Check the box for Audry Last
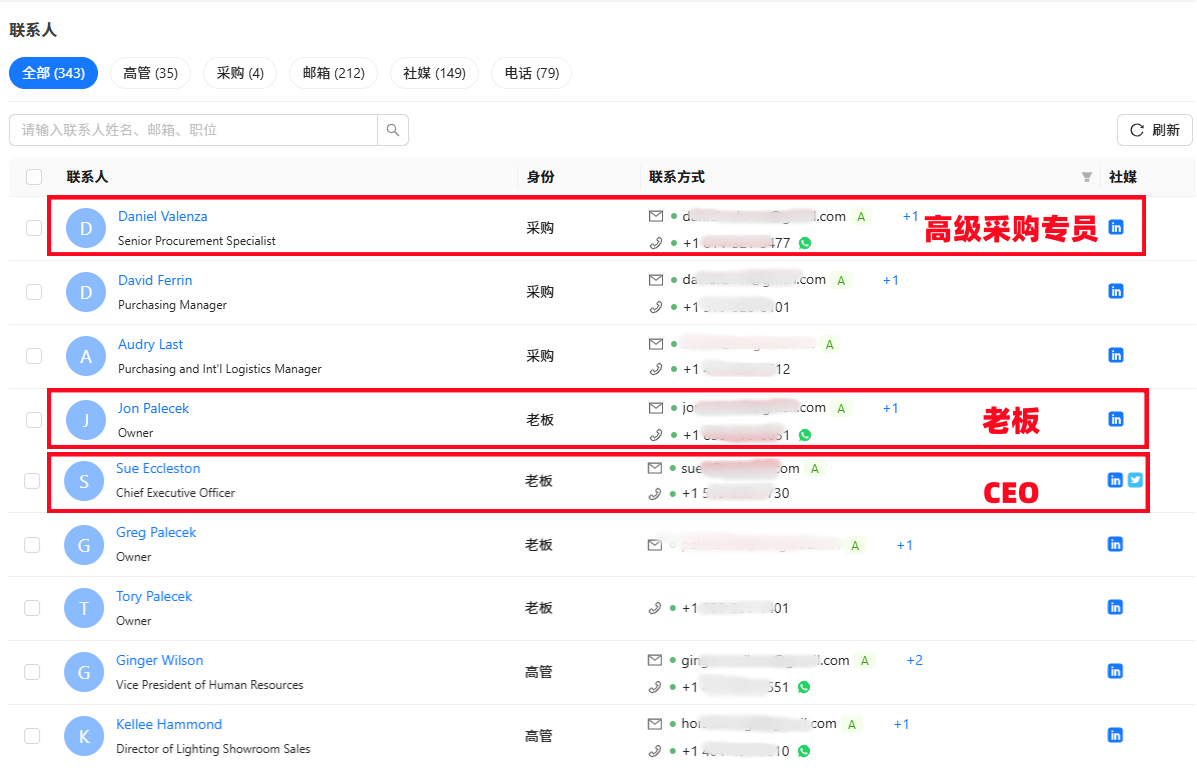Viewport: 1197px width, 768px height. [34, 356]
